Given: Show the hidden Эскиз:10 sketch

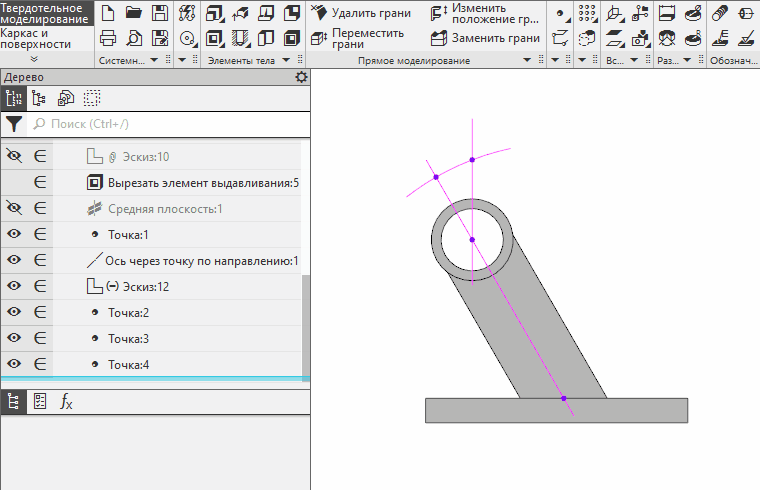Looking at the screenshot, I should 14,156.
